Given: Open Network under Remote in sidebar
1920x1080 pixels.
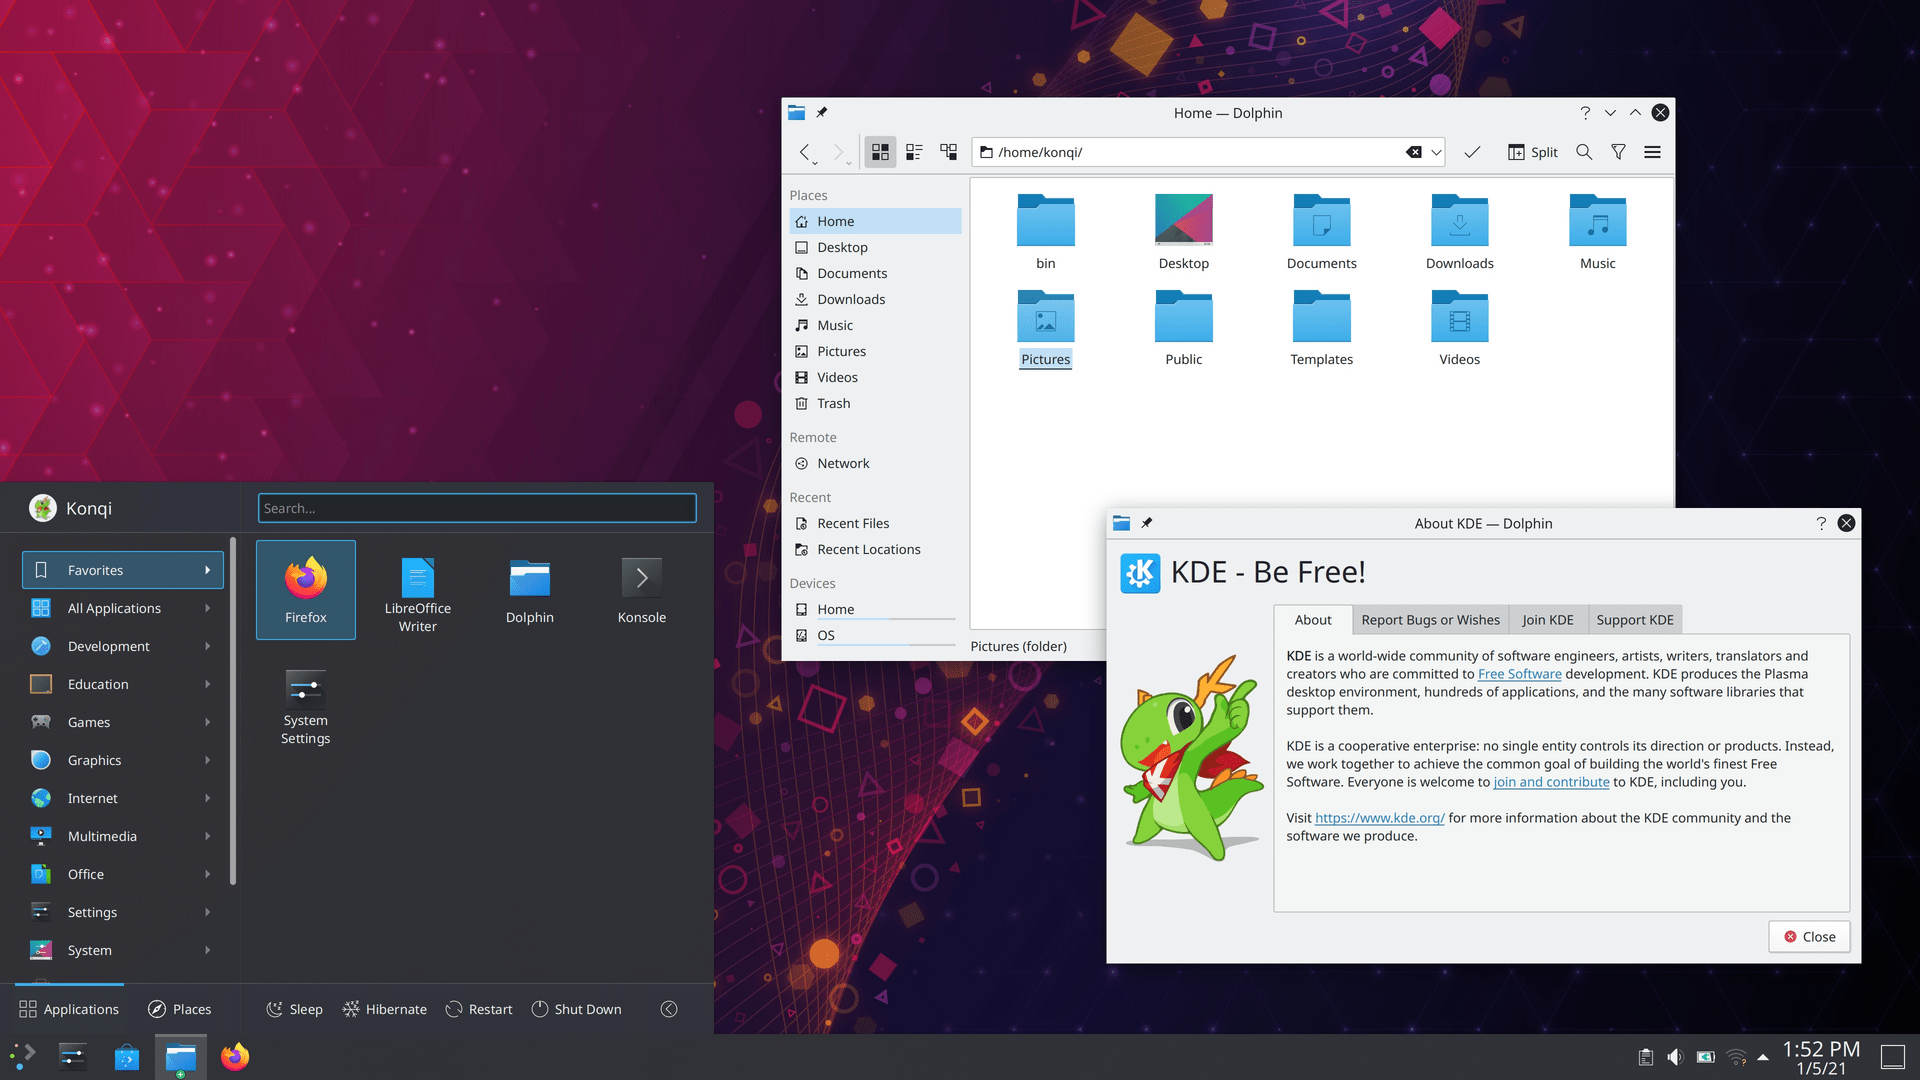Looking at the screenshot, I should [x=875, y=463].
